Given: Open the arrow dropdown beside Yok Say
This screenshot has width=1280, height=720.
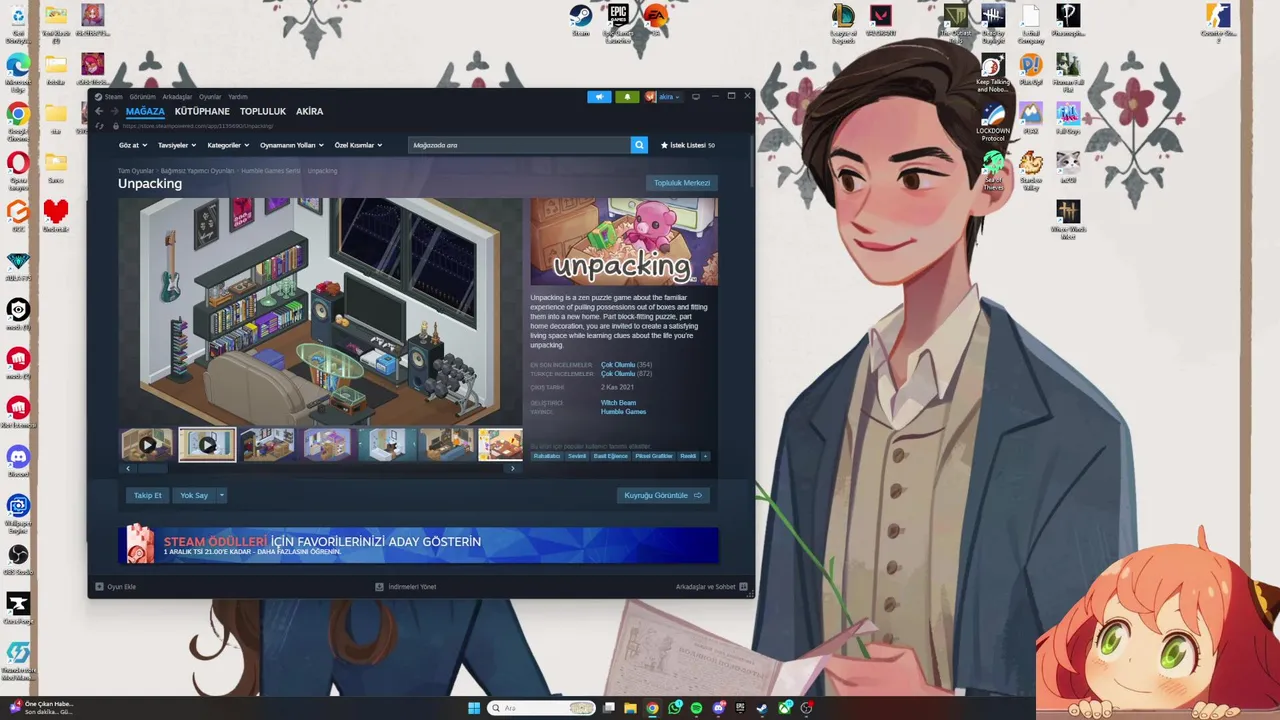Looking at the screenshot, I should click(221, 495).
